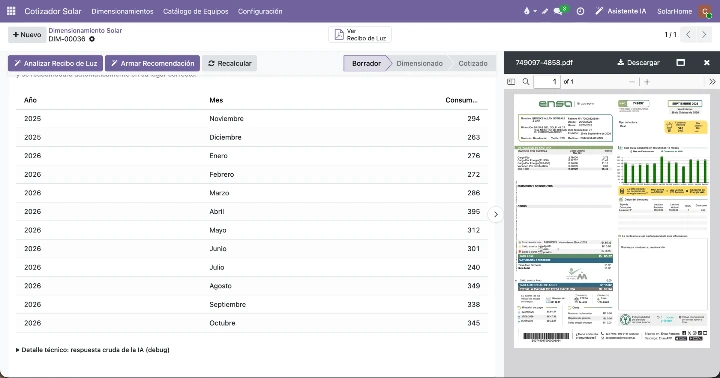The width and height of the screenshot is (720, 378).
Task: Click the 749097-4858.pdf file name
Action: tap(544, 62)
